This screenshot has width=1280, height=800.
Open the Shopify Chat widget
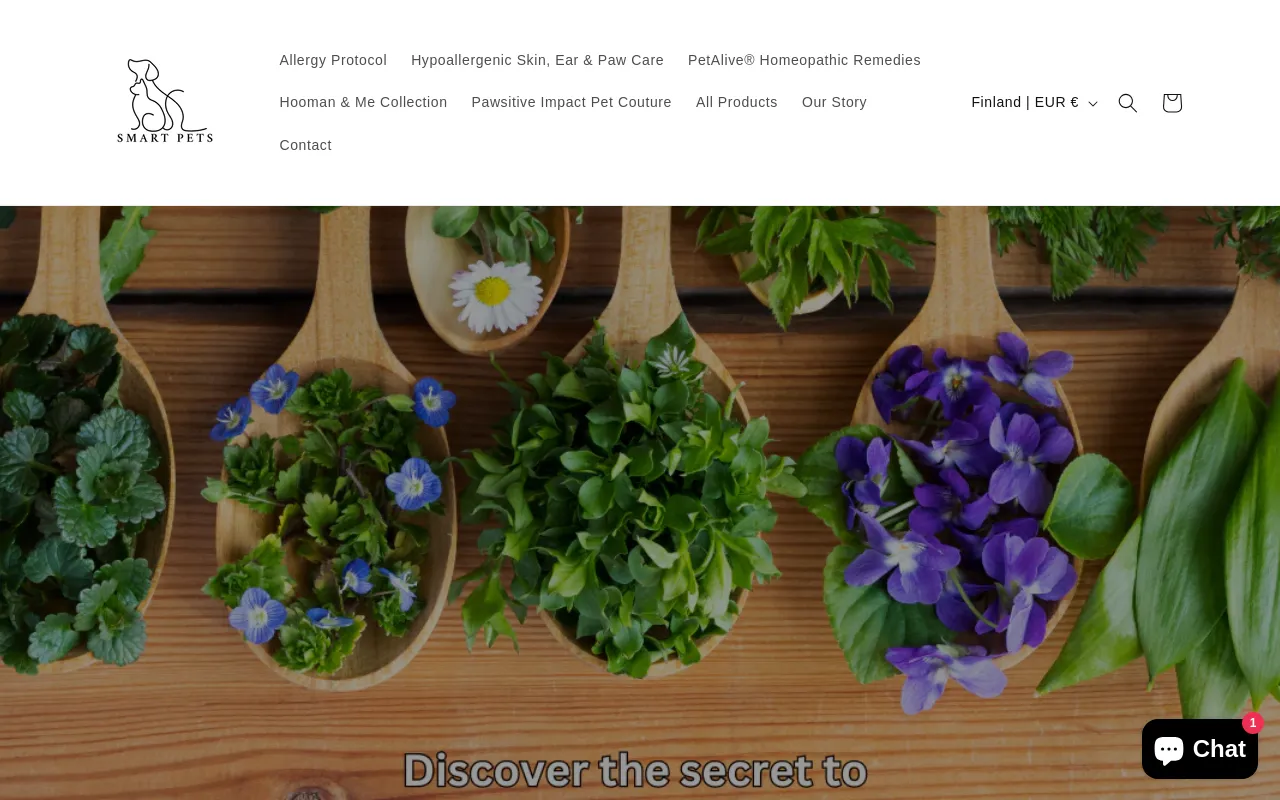coord(1200,749)
